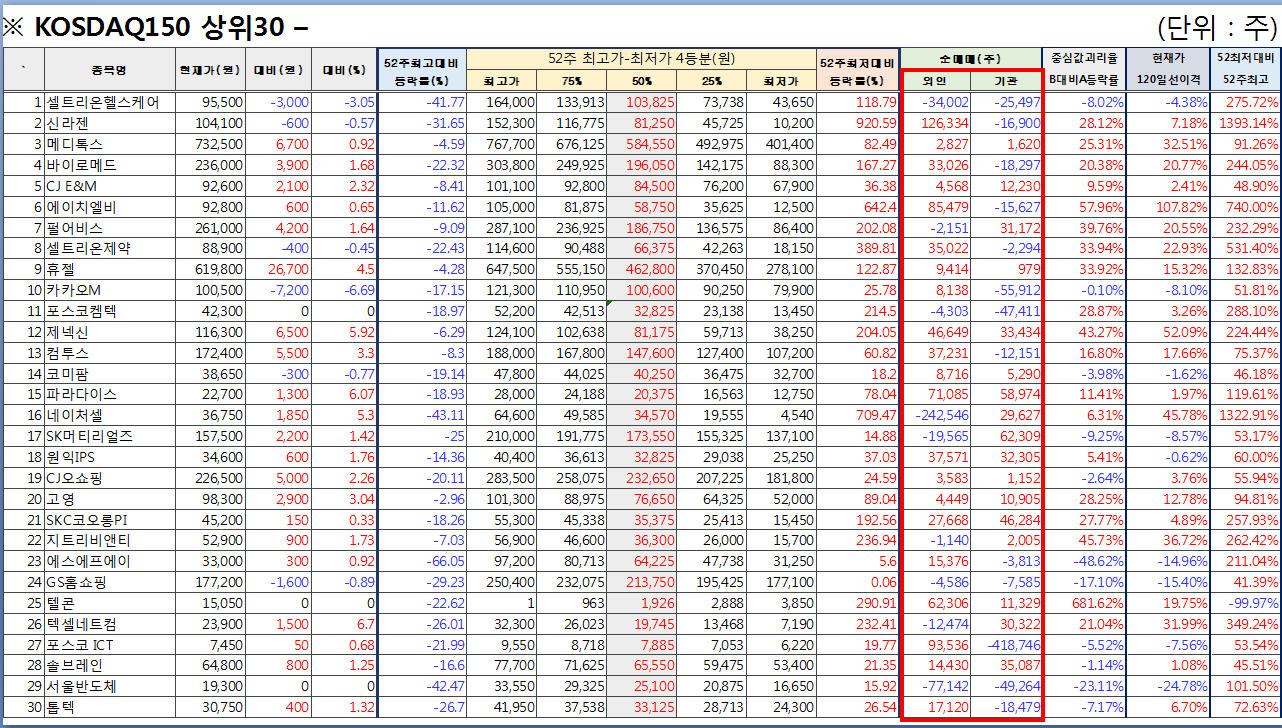Viewport: 1282px width, 728px height.
Task: Click the 순매매(주) header cell
Action: [970, 59]
